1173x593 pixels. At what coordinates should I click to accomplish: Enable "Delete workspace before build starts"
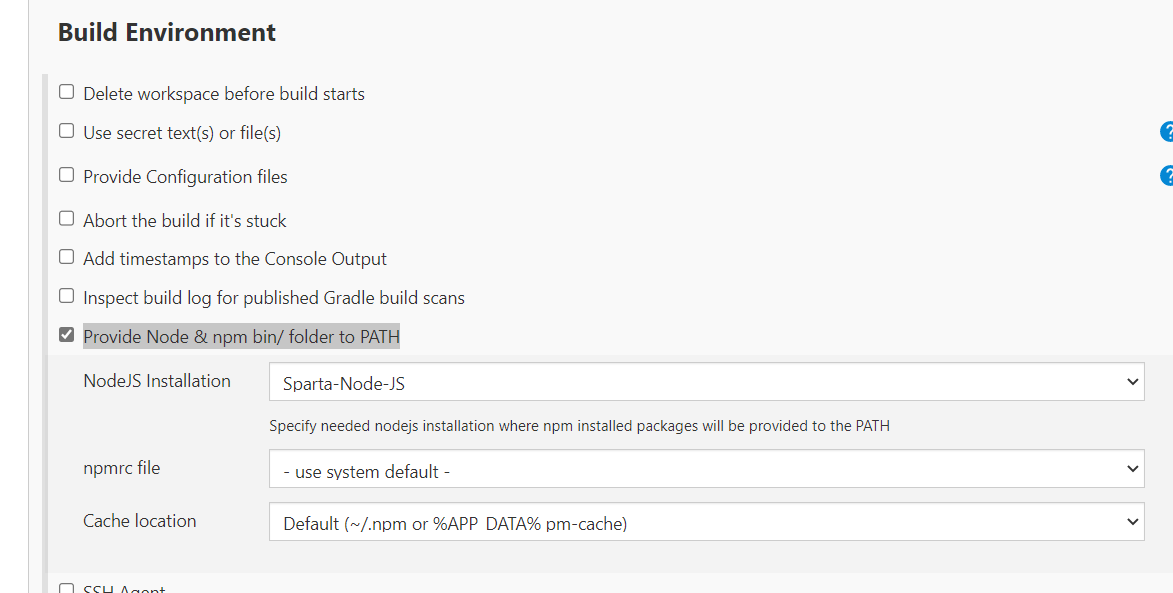point(66,90)
